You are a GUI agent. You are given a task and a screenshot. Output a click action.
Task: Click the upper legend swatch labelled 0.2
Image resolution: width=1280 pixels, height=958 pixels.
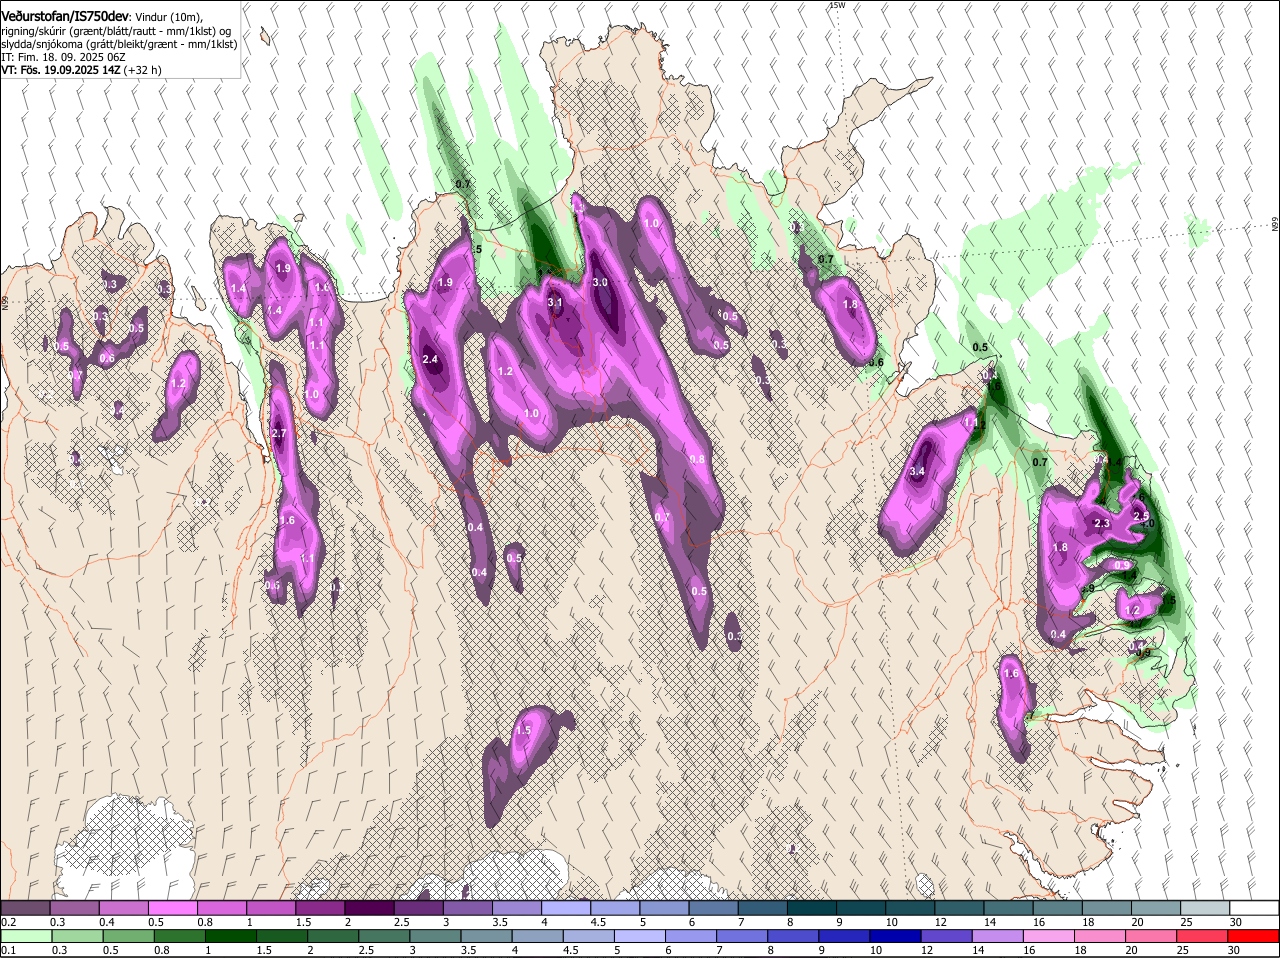(x=25, y=907)
